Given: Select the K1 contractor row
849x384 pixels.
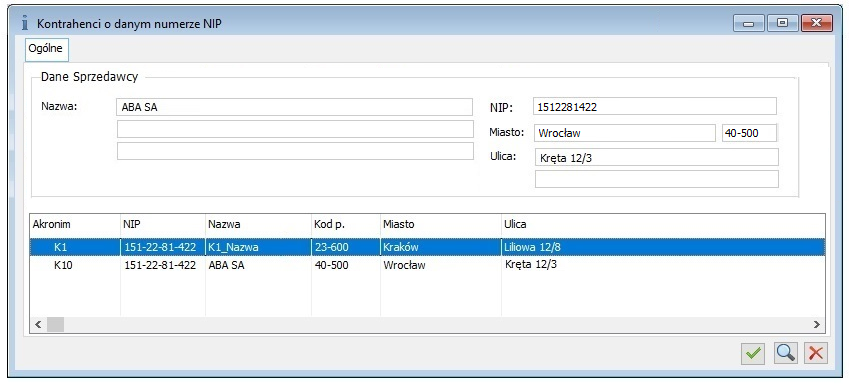Looking at the screenshot, I should point(427,248).
